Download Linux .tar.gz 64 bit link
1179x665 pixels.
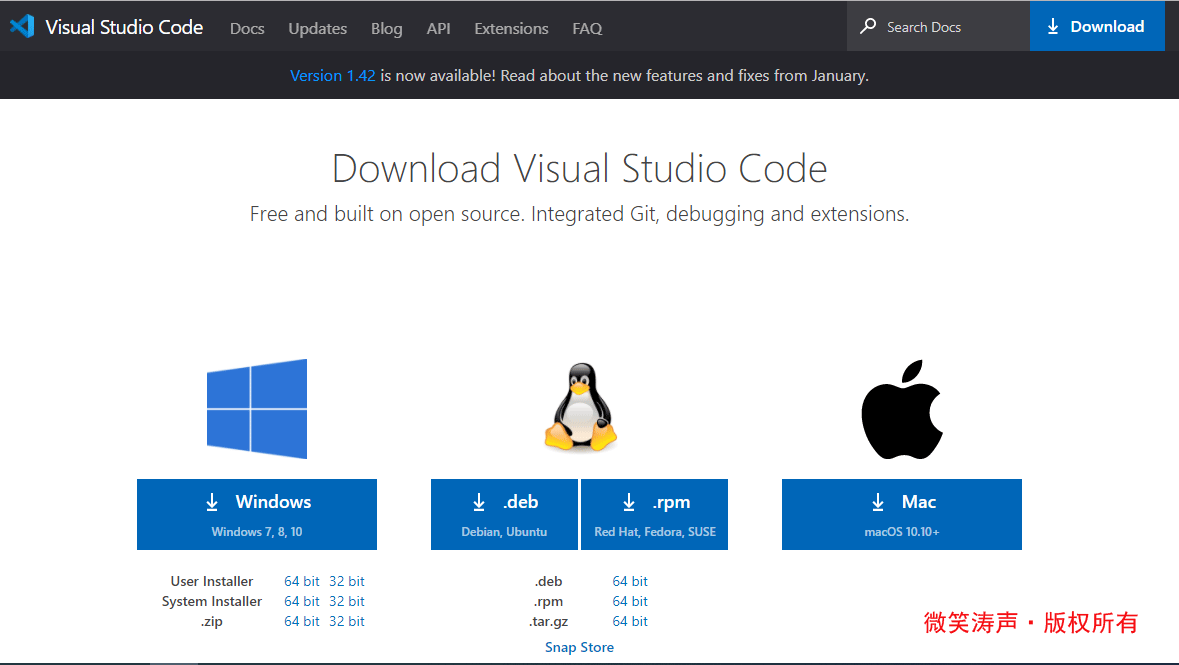[630, 621]
